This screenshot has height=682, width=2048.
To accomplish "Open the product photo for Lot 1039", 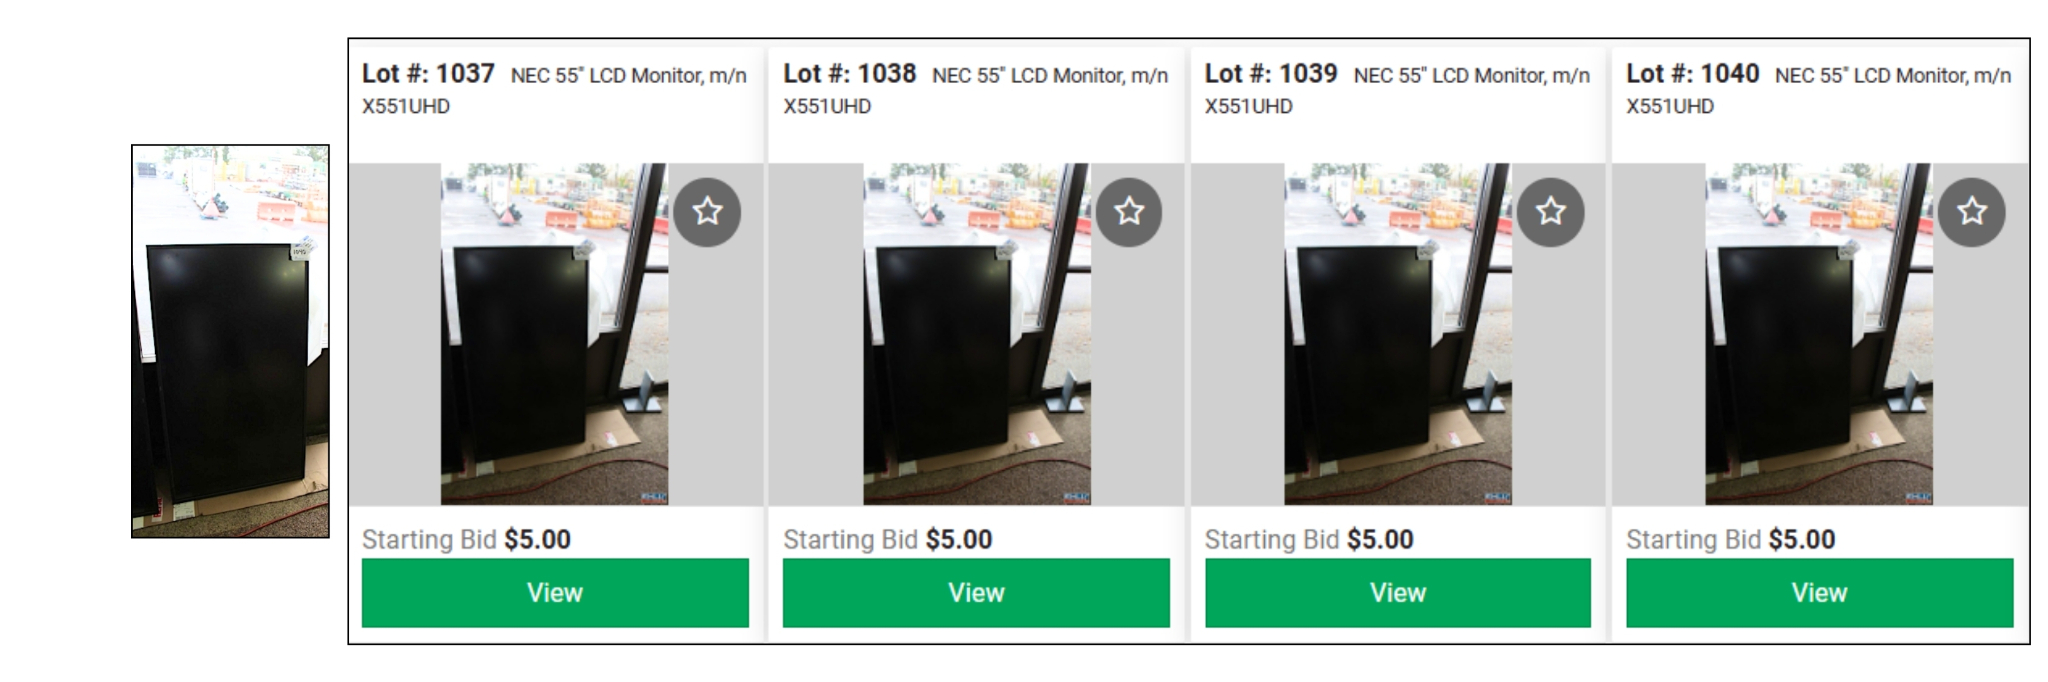I will [x=1398, y=334].
